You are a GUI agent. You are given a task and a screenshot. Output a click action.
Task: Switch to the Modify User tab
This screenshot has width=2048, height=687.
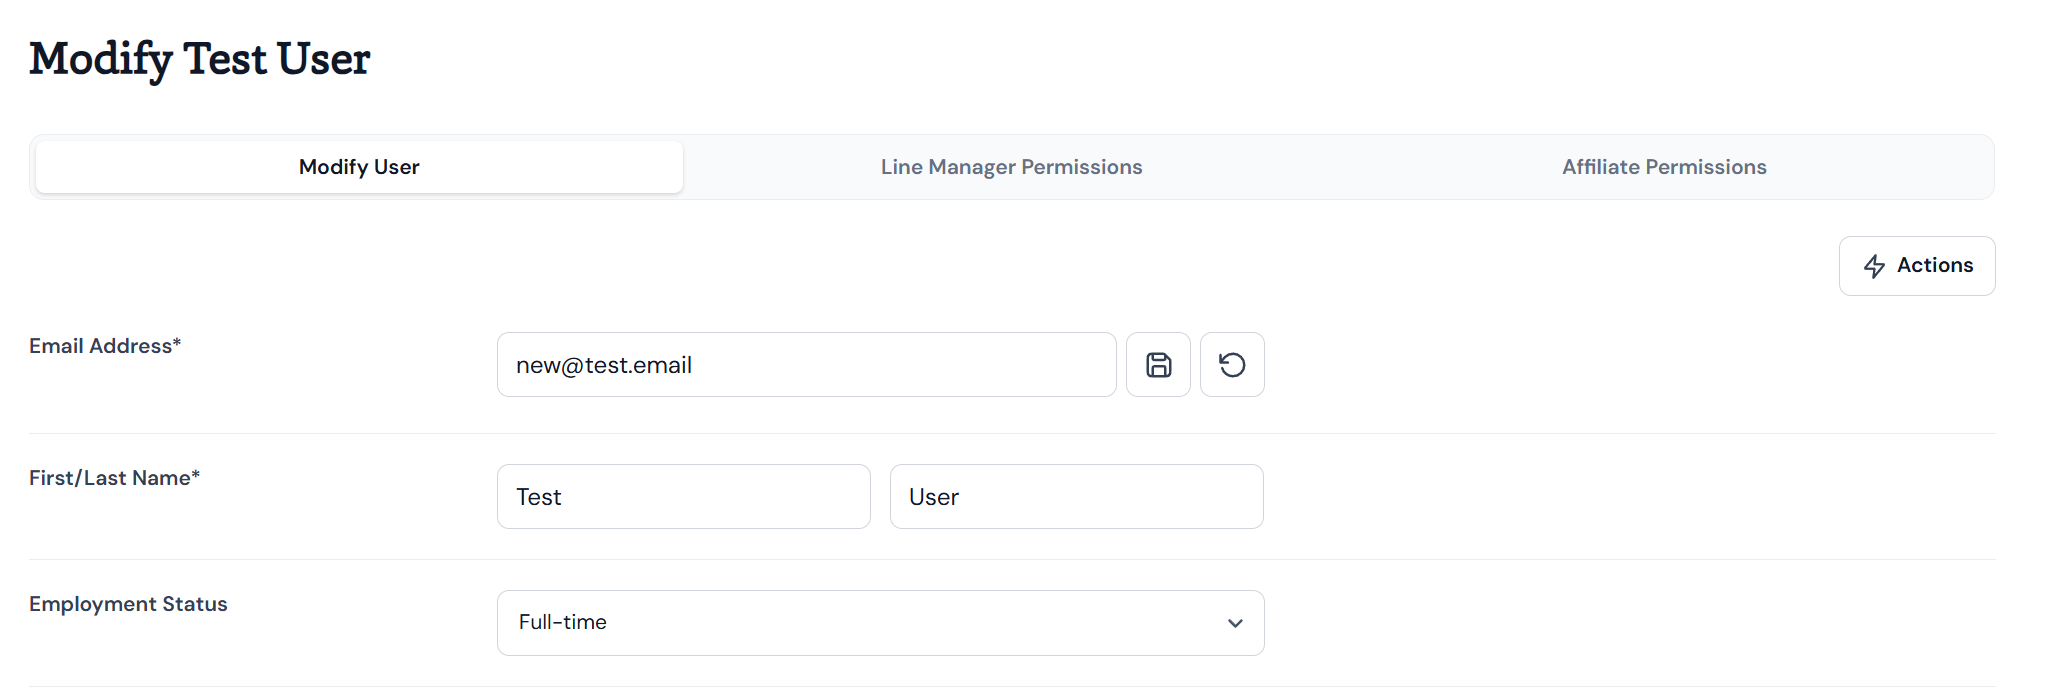point(359,167)
